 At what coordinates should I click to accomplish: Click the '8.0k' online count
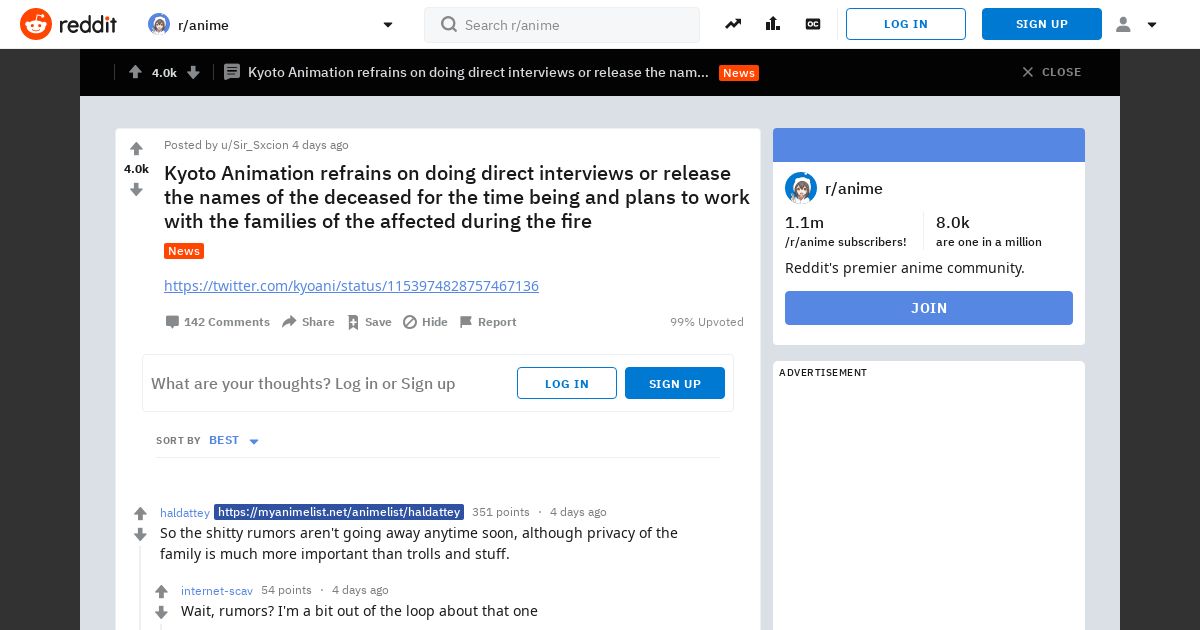953,223
